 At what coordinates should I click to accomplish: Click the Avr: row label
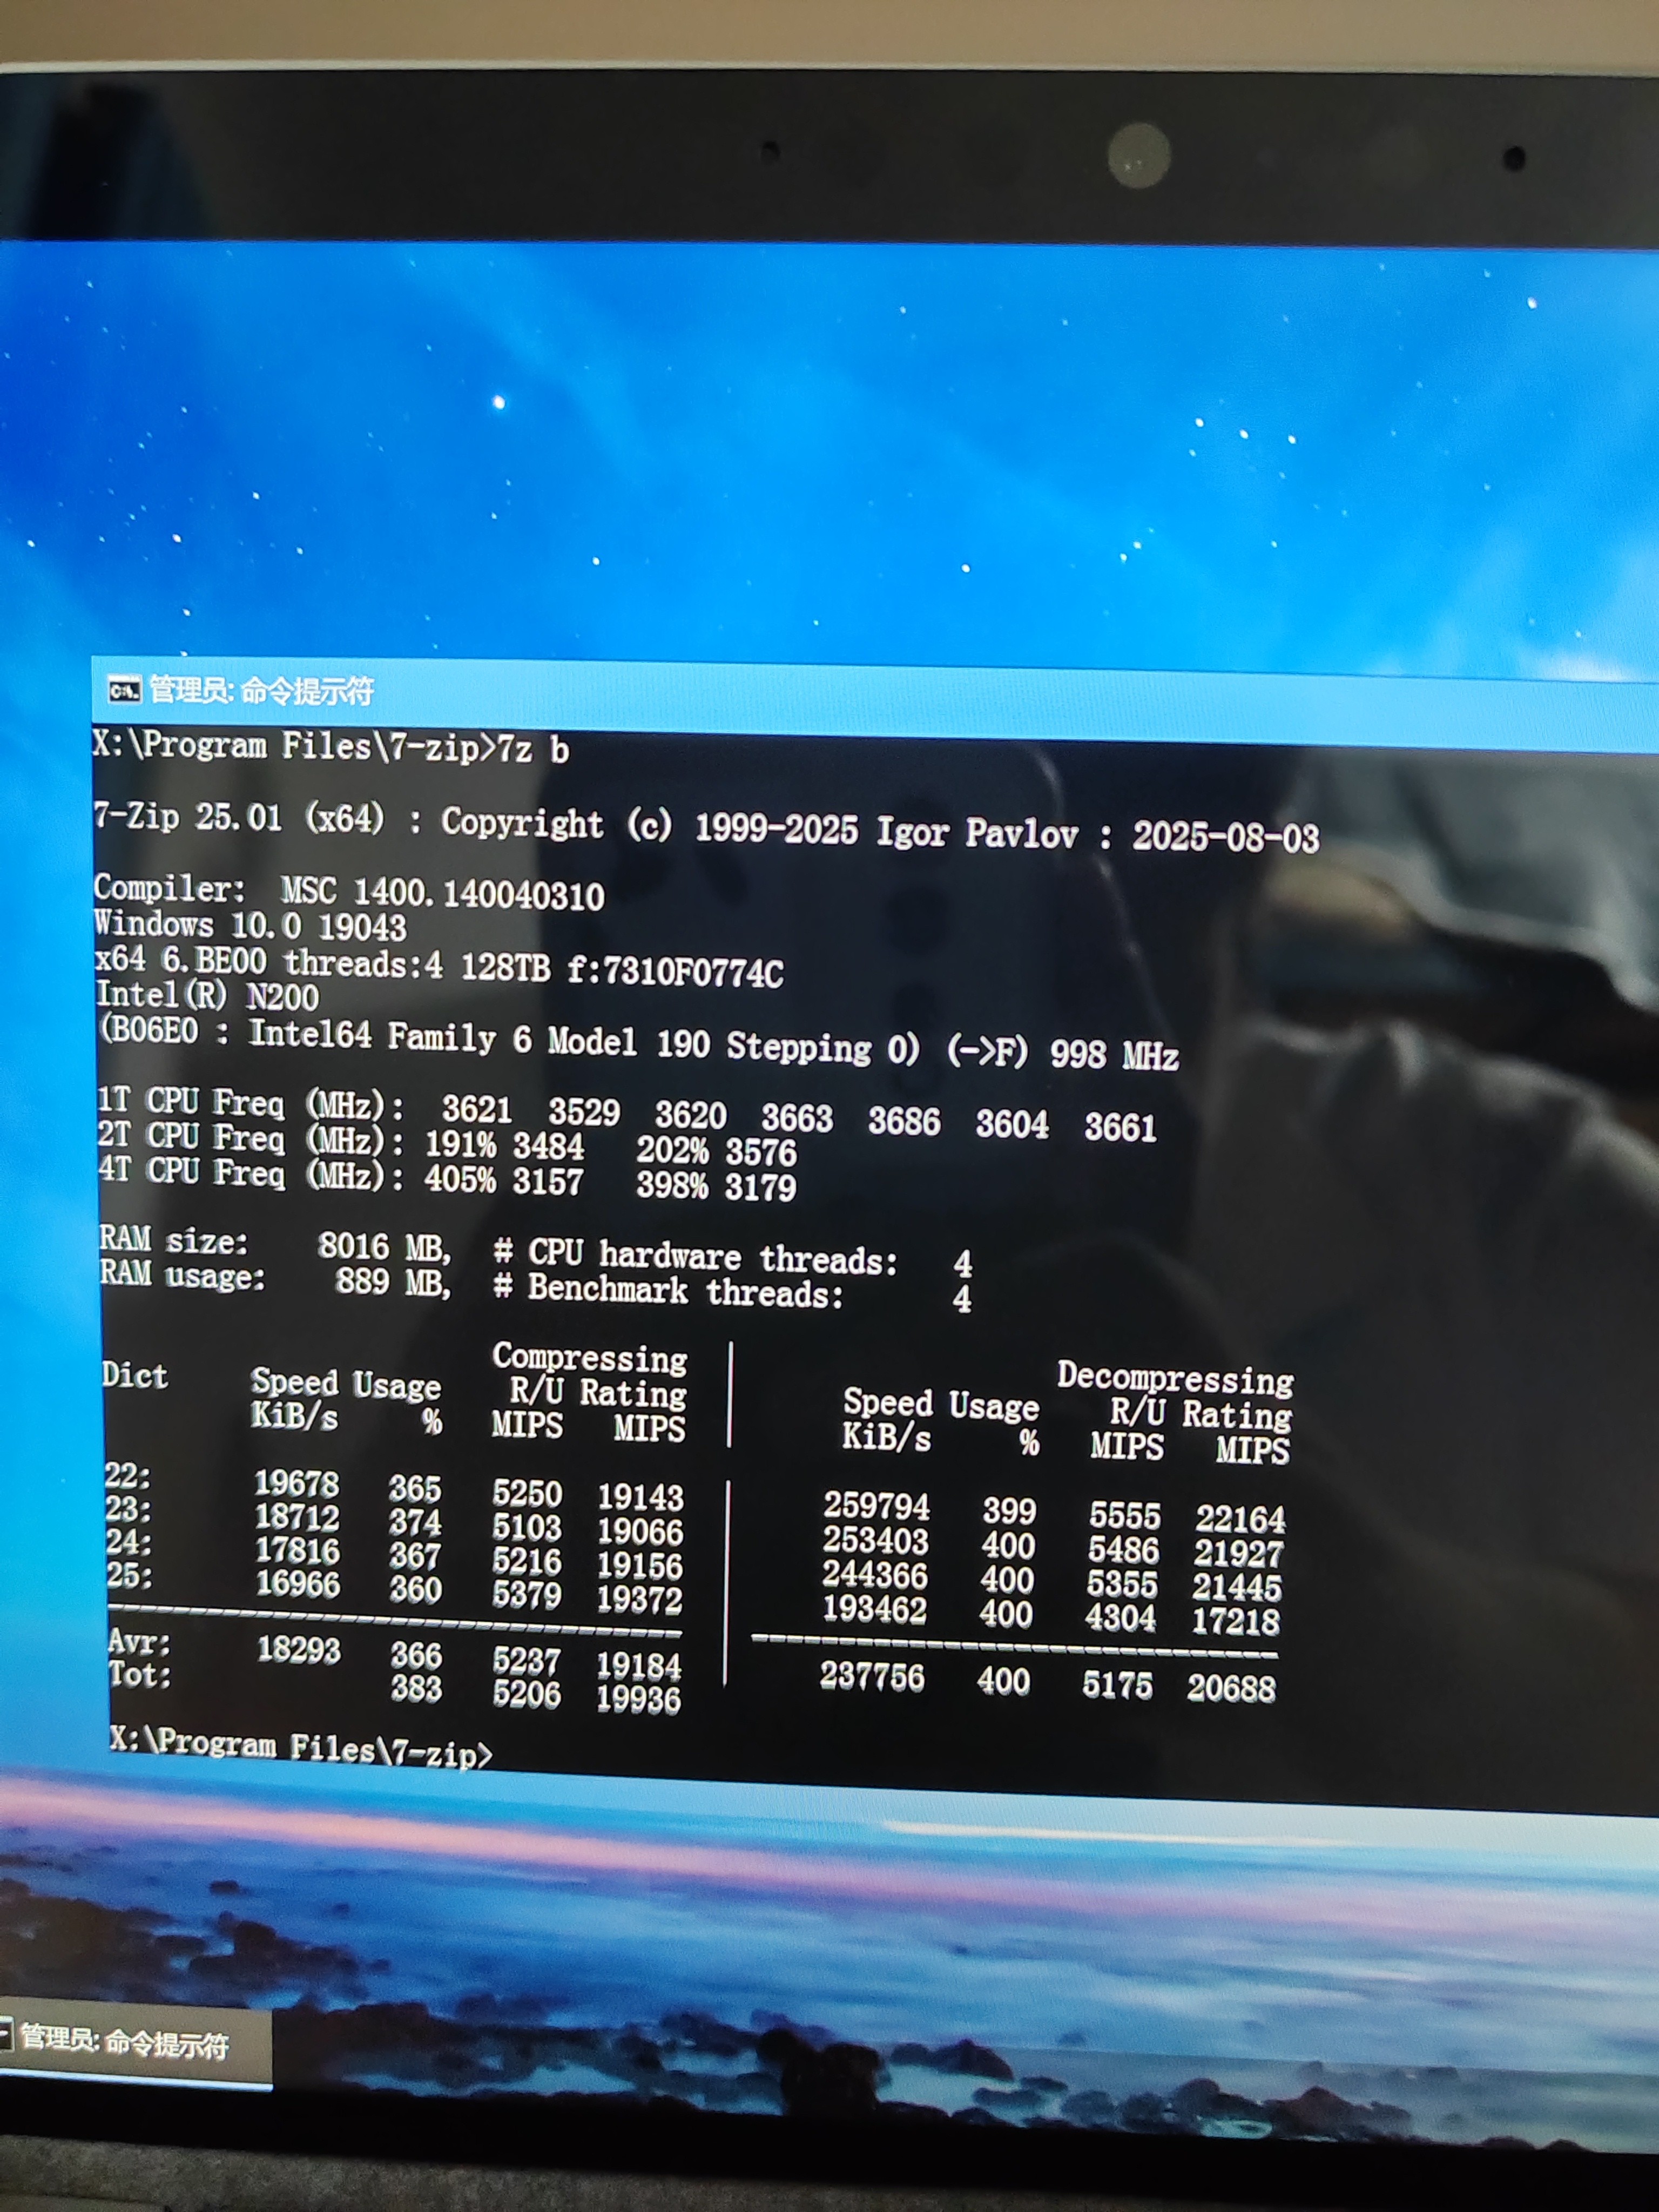click(138, 1642)
